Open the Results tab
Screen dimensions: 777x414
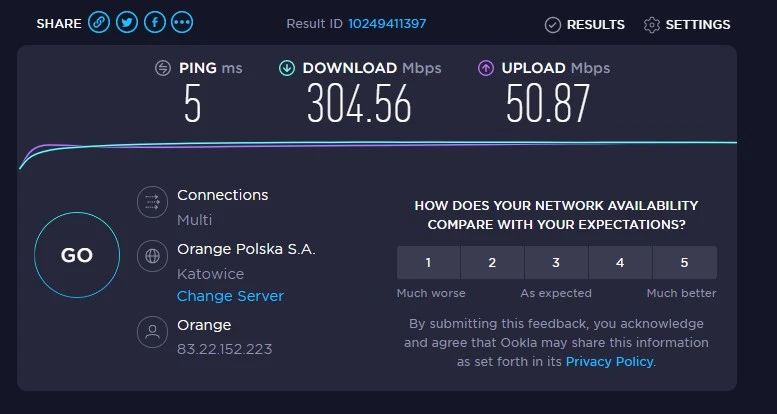point(585,24)
